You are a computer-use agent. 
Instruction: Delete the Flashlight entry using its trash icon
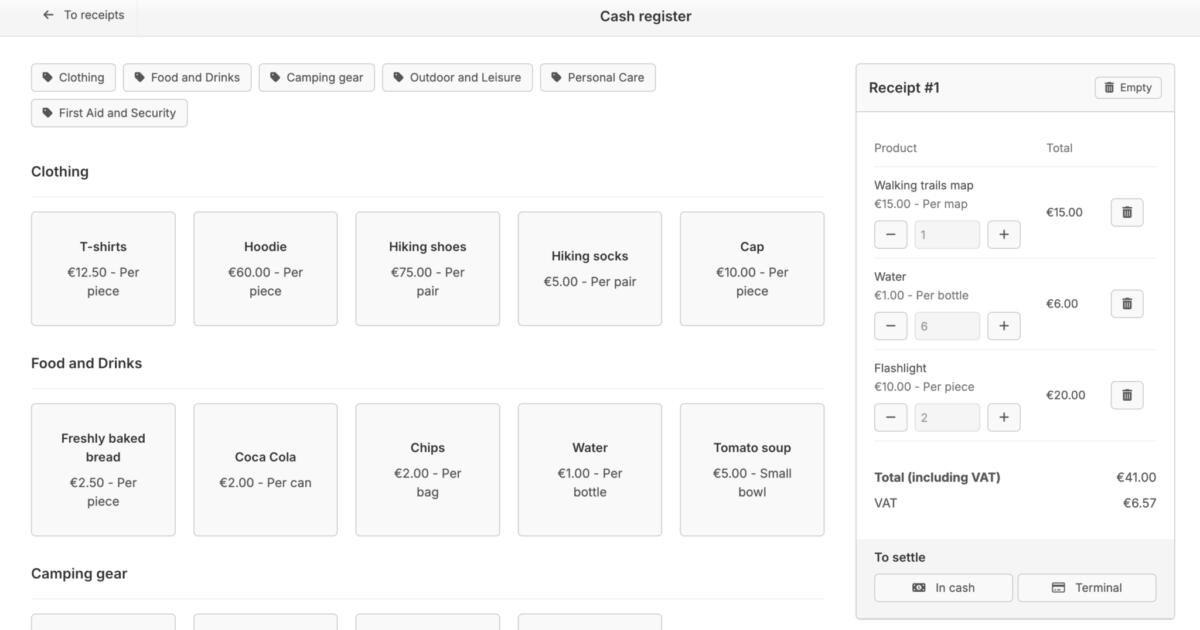point(1127,395)
